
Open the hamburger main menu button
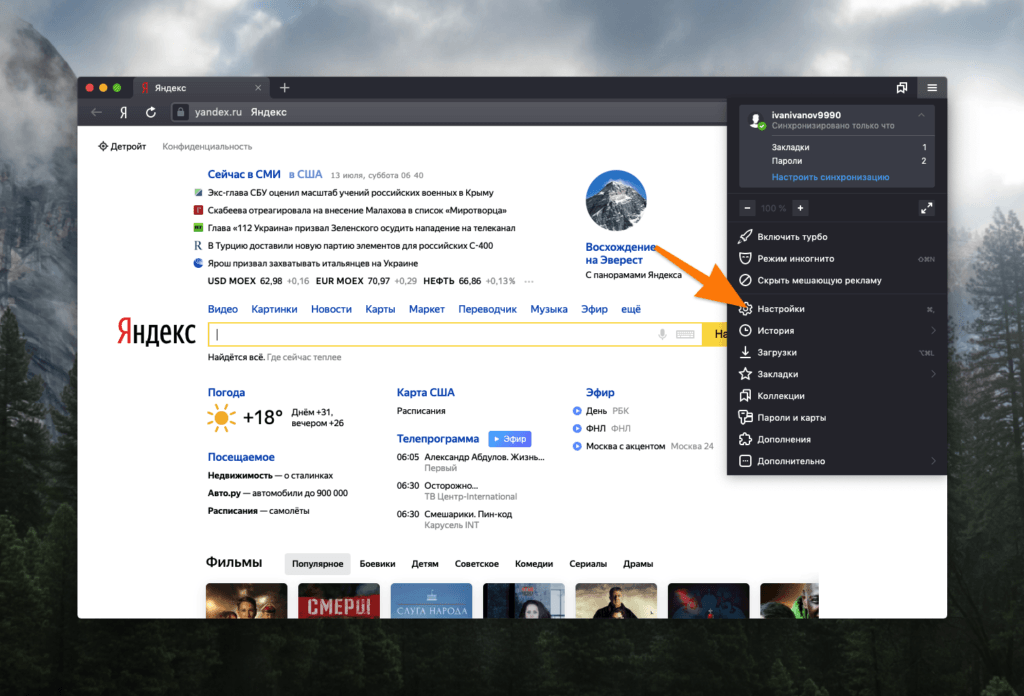(932, 87)
